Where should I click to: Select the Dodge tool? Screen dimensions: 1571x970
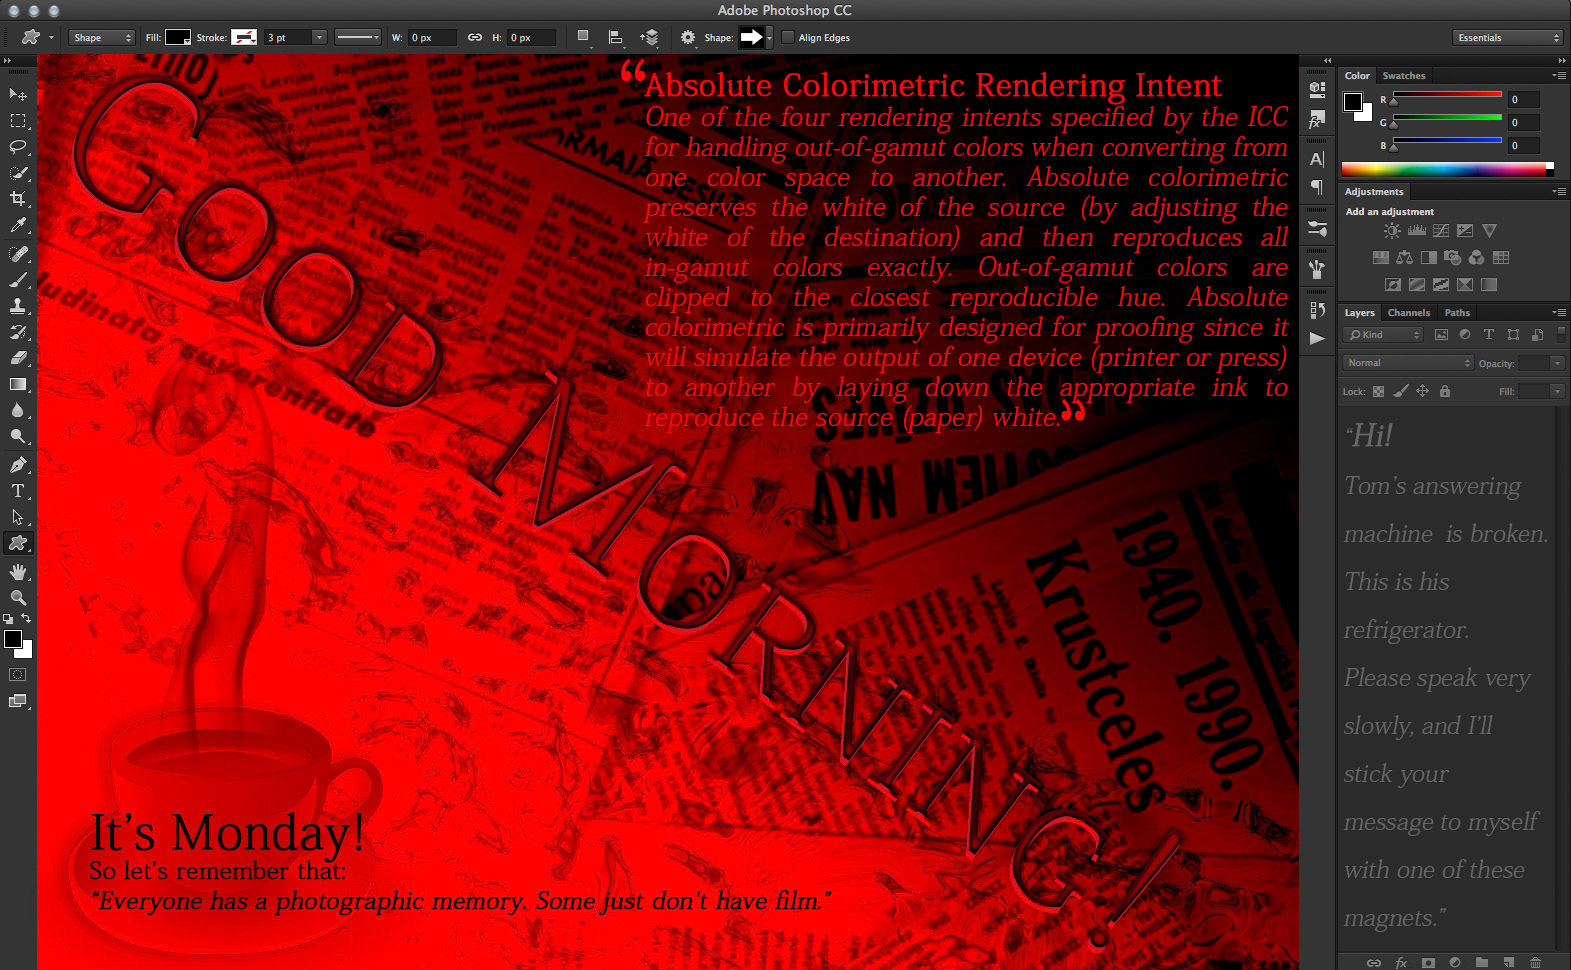(18, 437)
